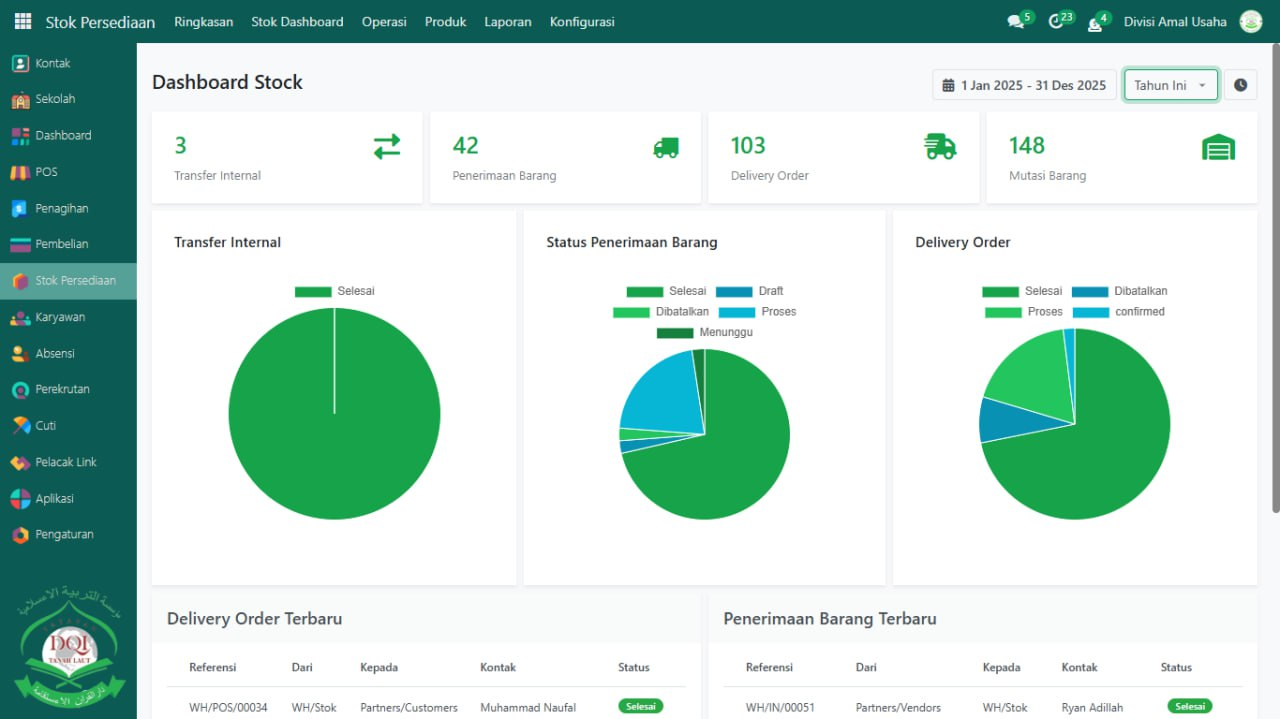Click the user avatar at top right

1250,21
